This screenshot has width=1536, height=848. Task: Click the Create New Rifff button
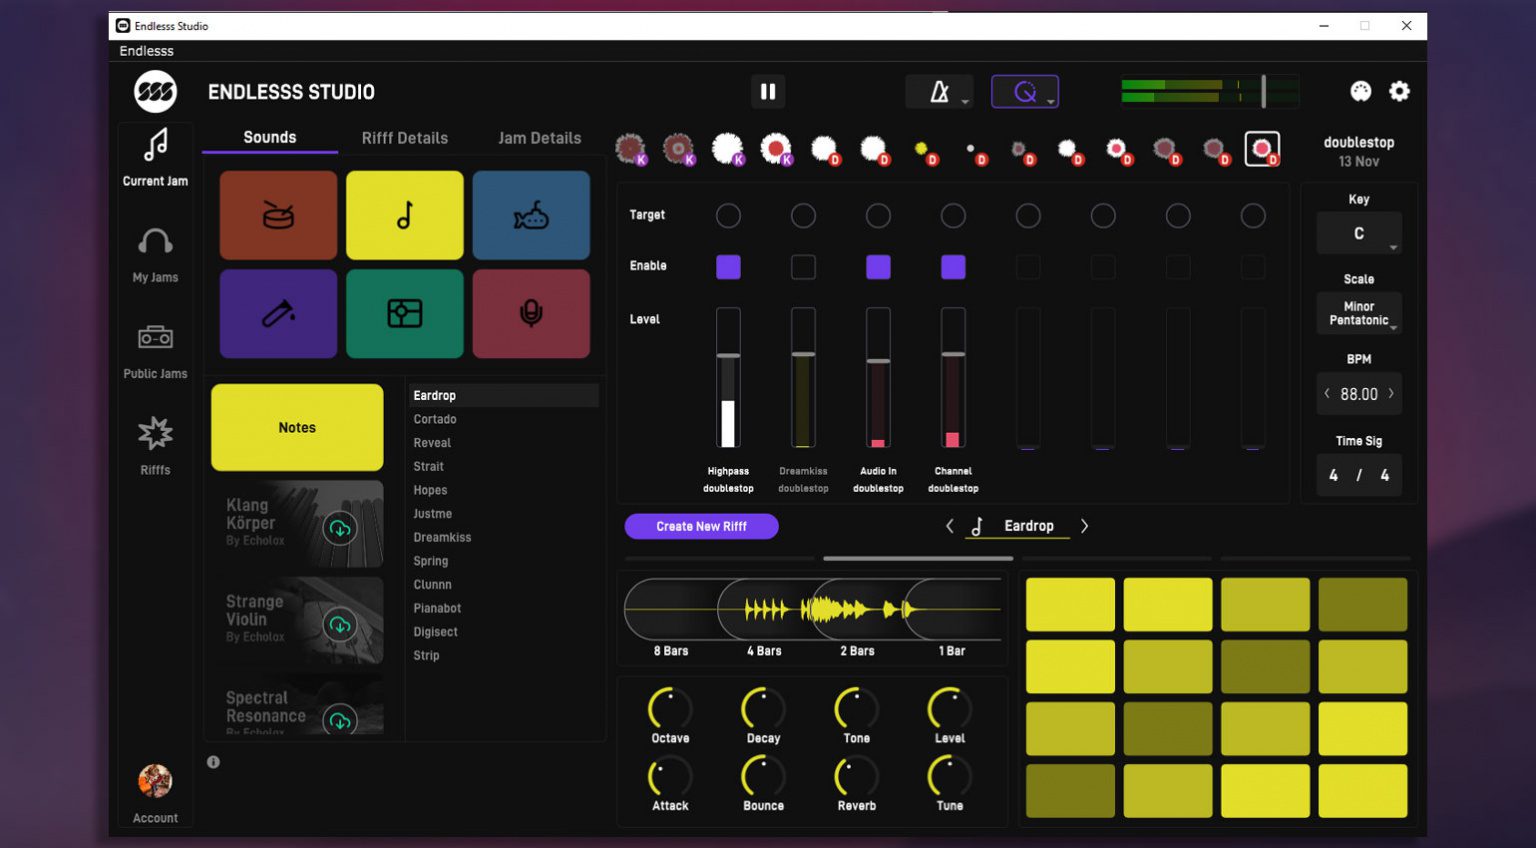[x=701, y=526]
